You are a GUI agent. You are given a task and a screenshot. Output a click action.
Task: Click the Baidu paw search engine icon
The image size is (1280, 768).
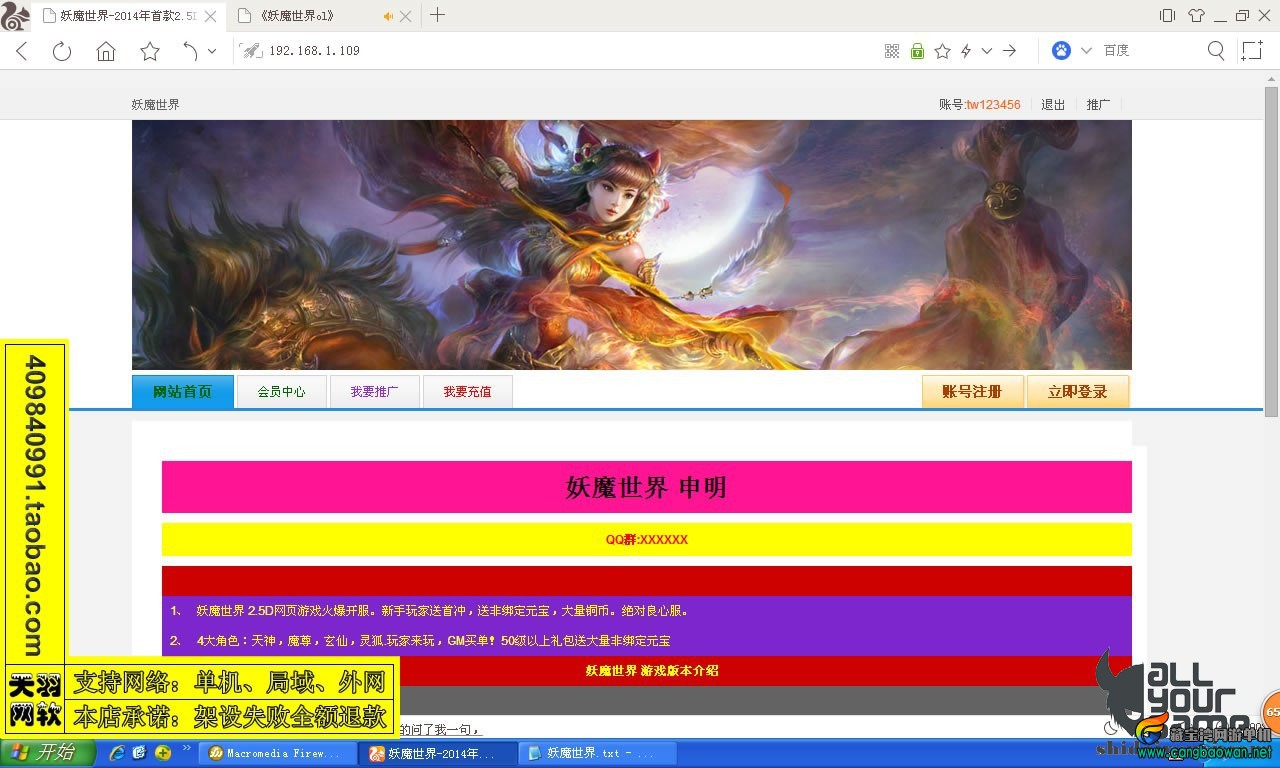coord(1061,50)
